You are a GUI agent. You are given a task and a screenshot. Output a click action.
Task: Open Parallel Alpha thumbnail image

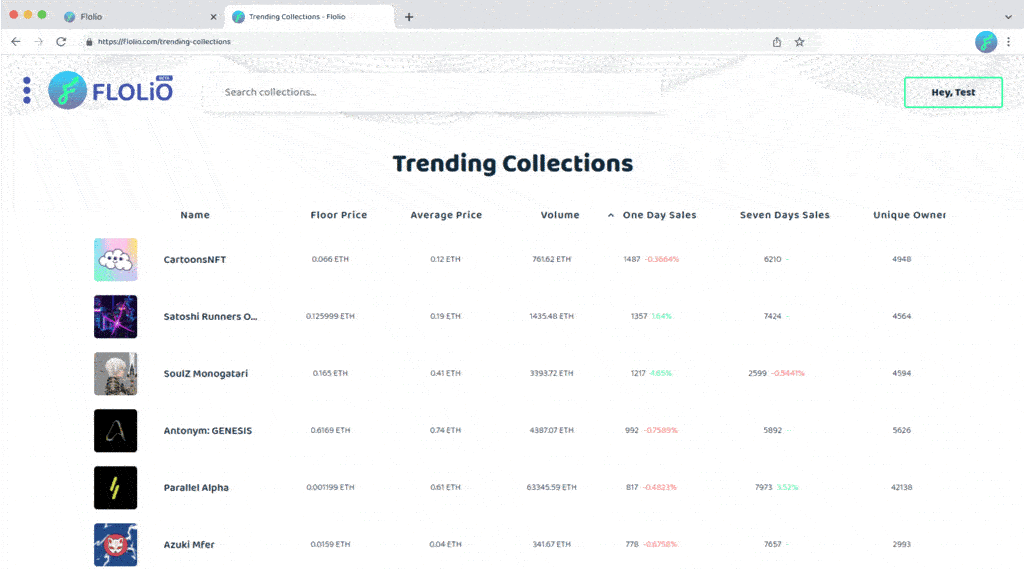pyautogui.click(x=116, y=487)
